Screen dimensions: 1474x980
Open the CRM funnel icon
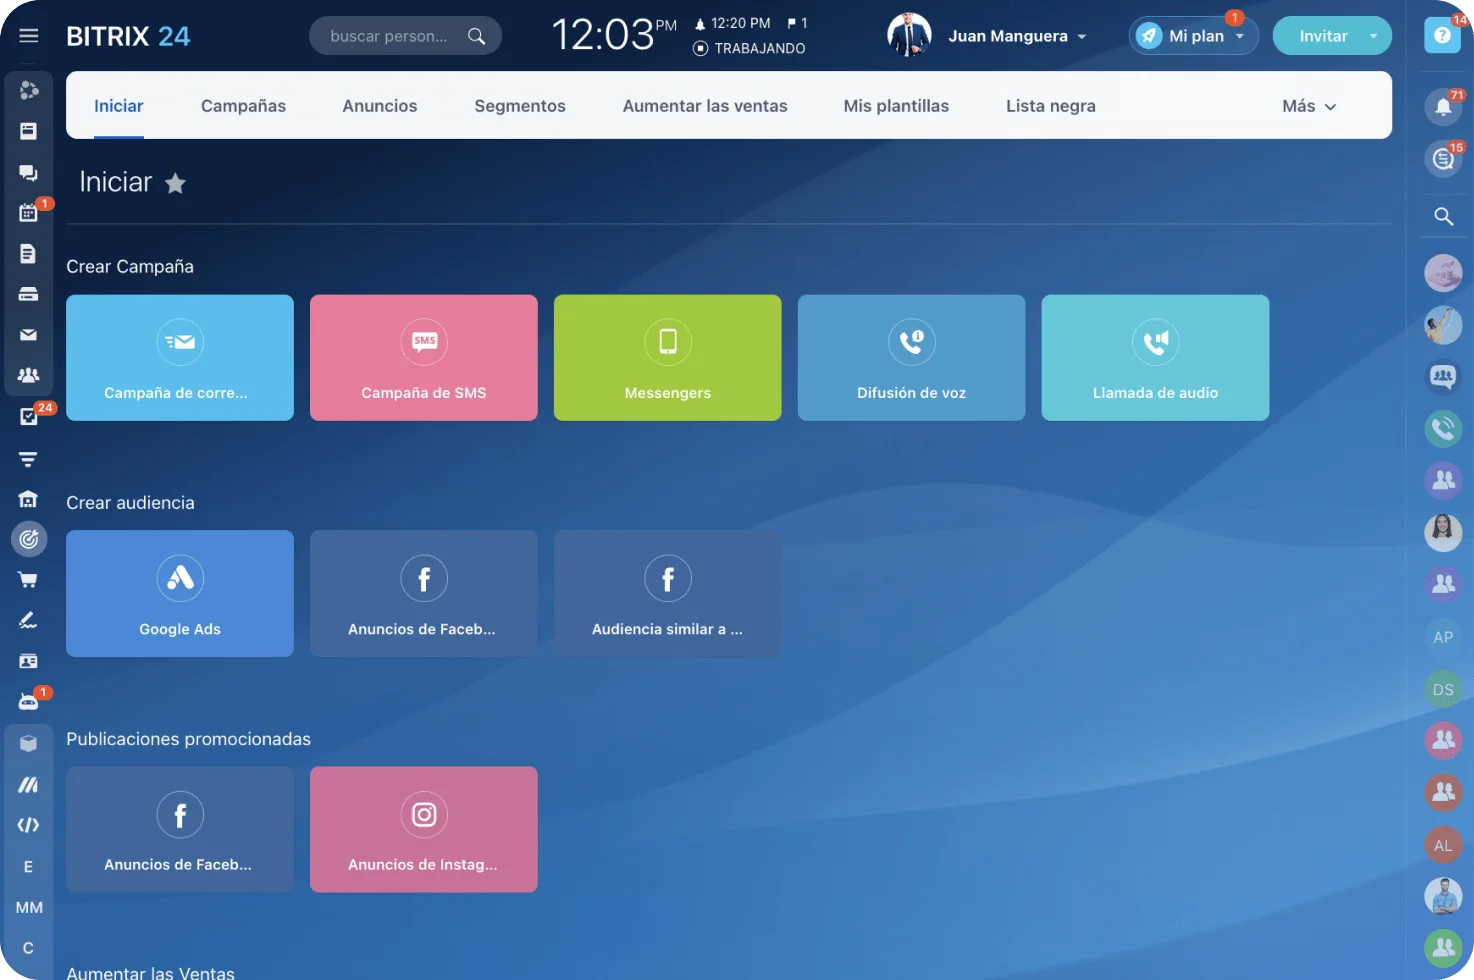click(28, 458)
